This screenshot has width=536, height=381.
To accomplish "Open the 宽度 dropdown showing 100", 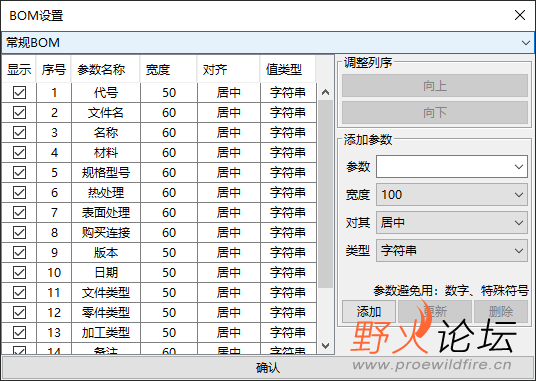I will tap(452, 195).
